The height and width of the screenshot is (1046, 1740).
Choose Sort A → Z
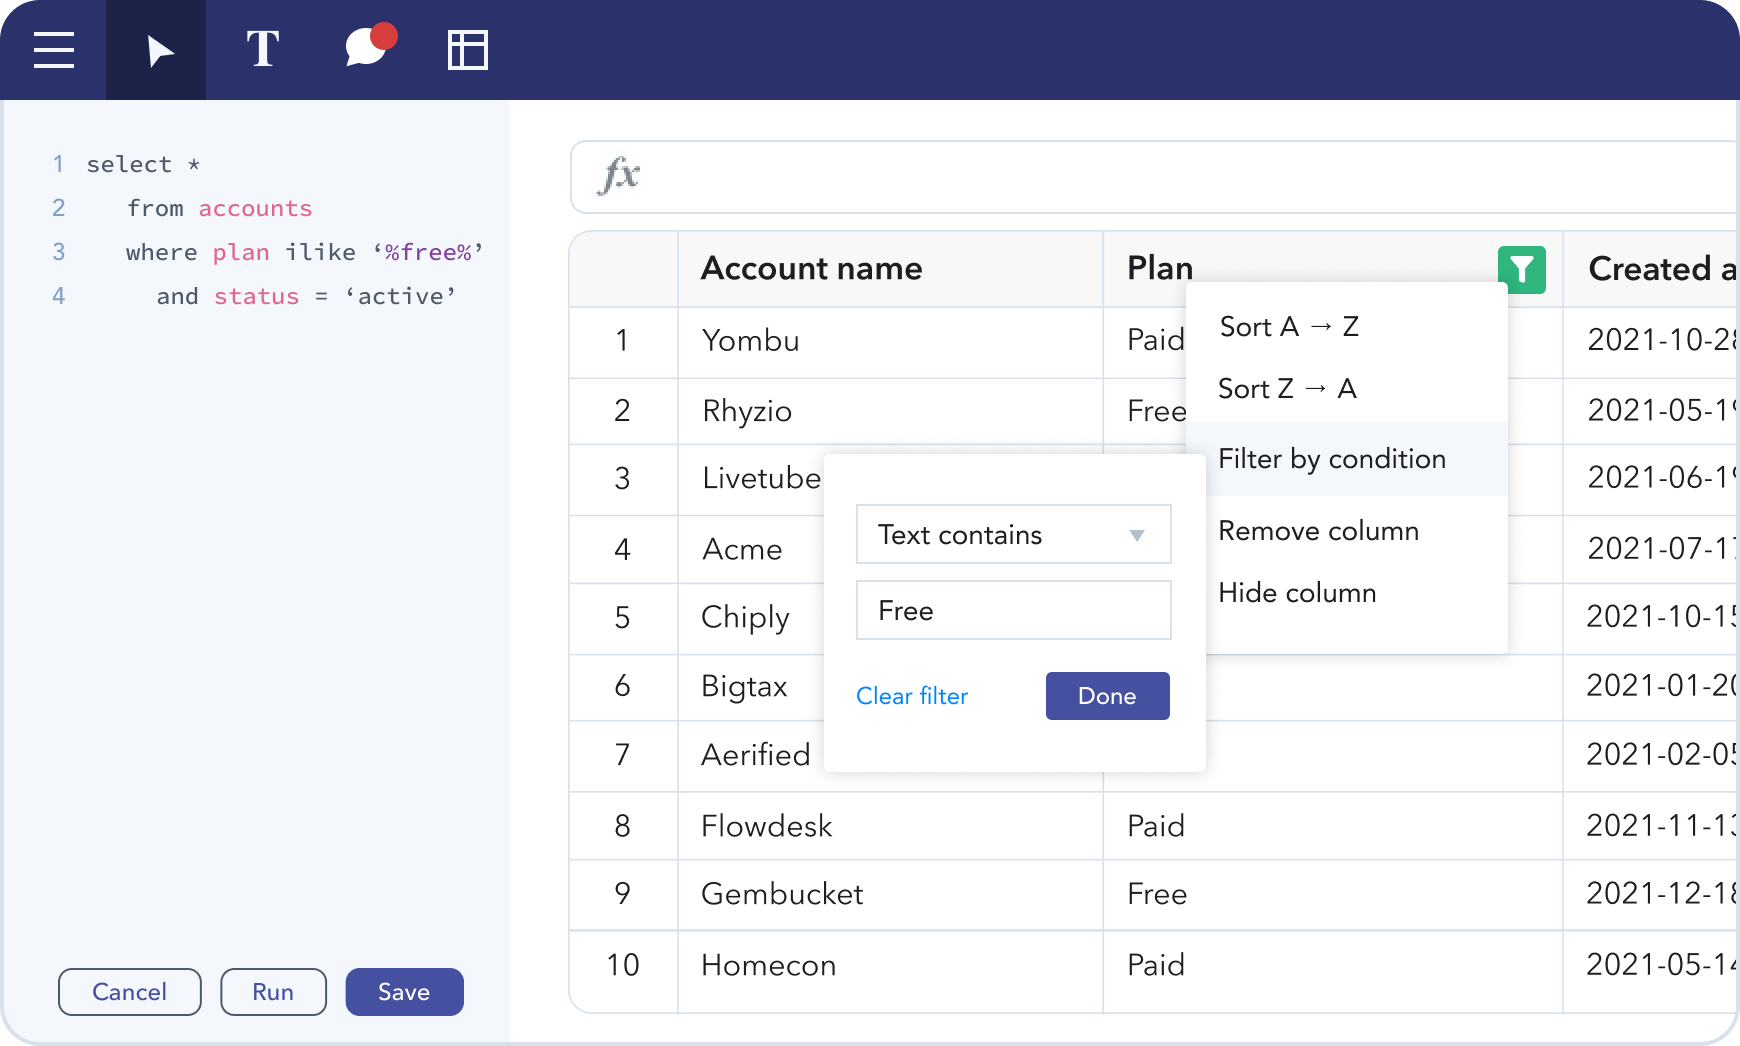click(x=1289, y=327)
